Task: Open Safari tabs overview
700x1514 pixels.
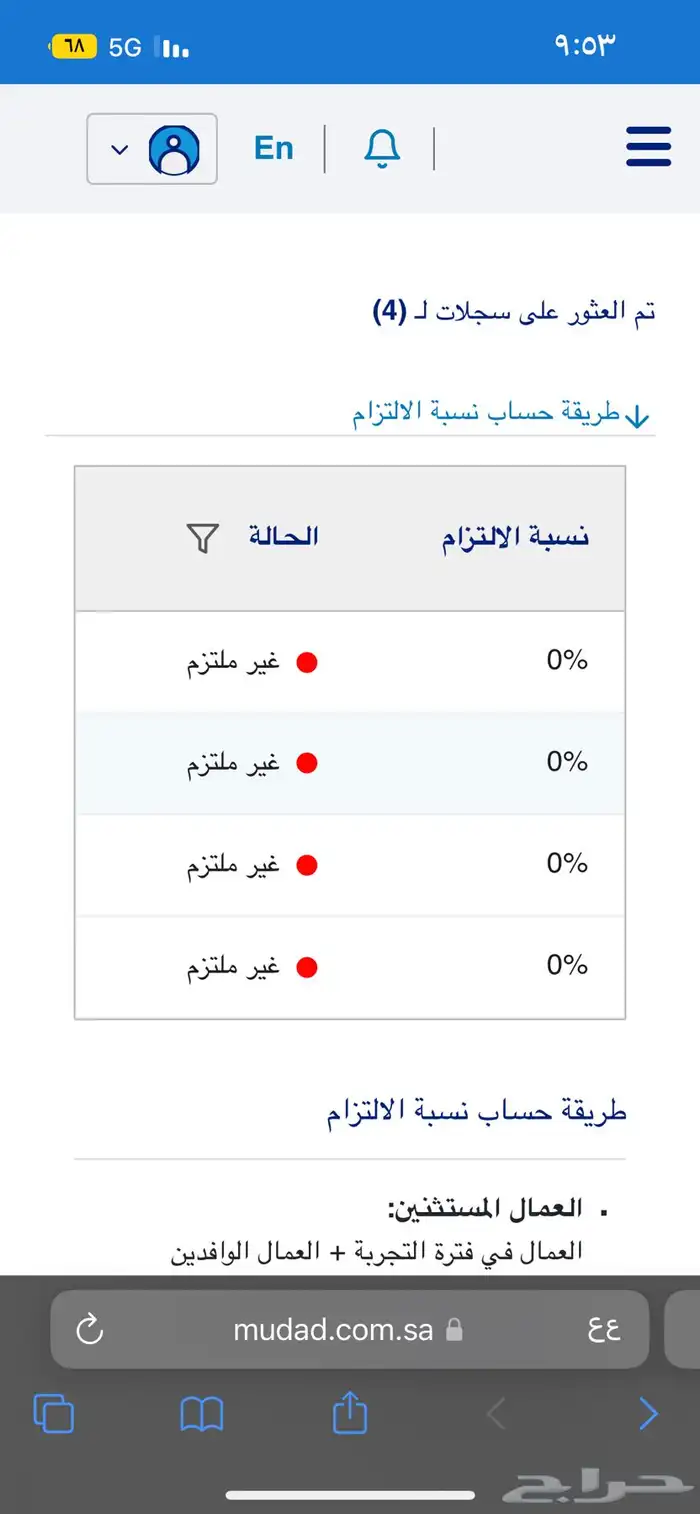Action: [54, 1414]
